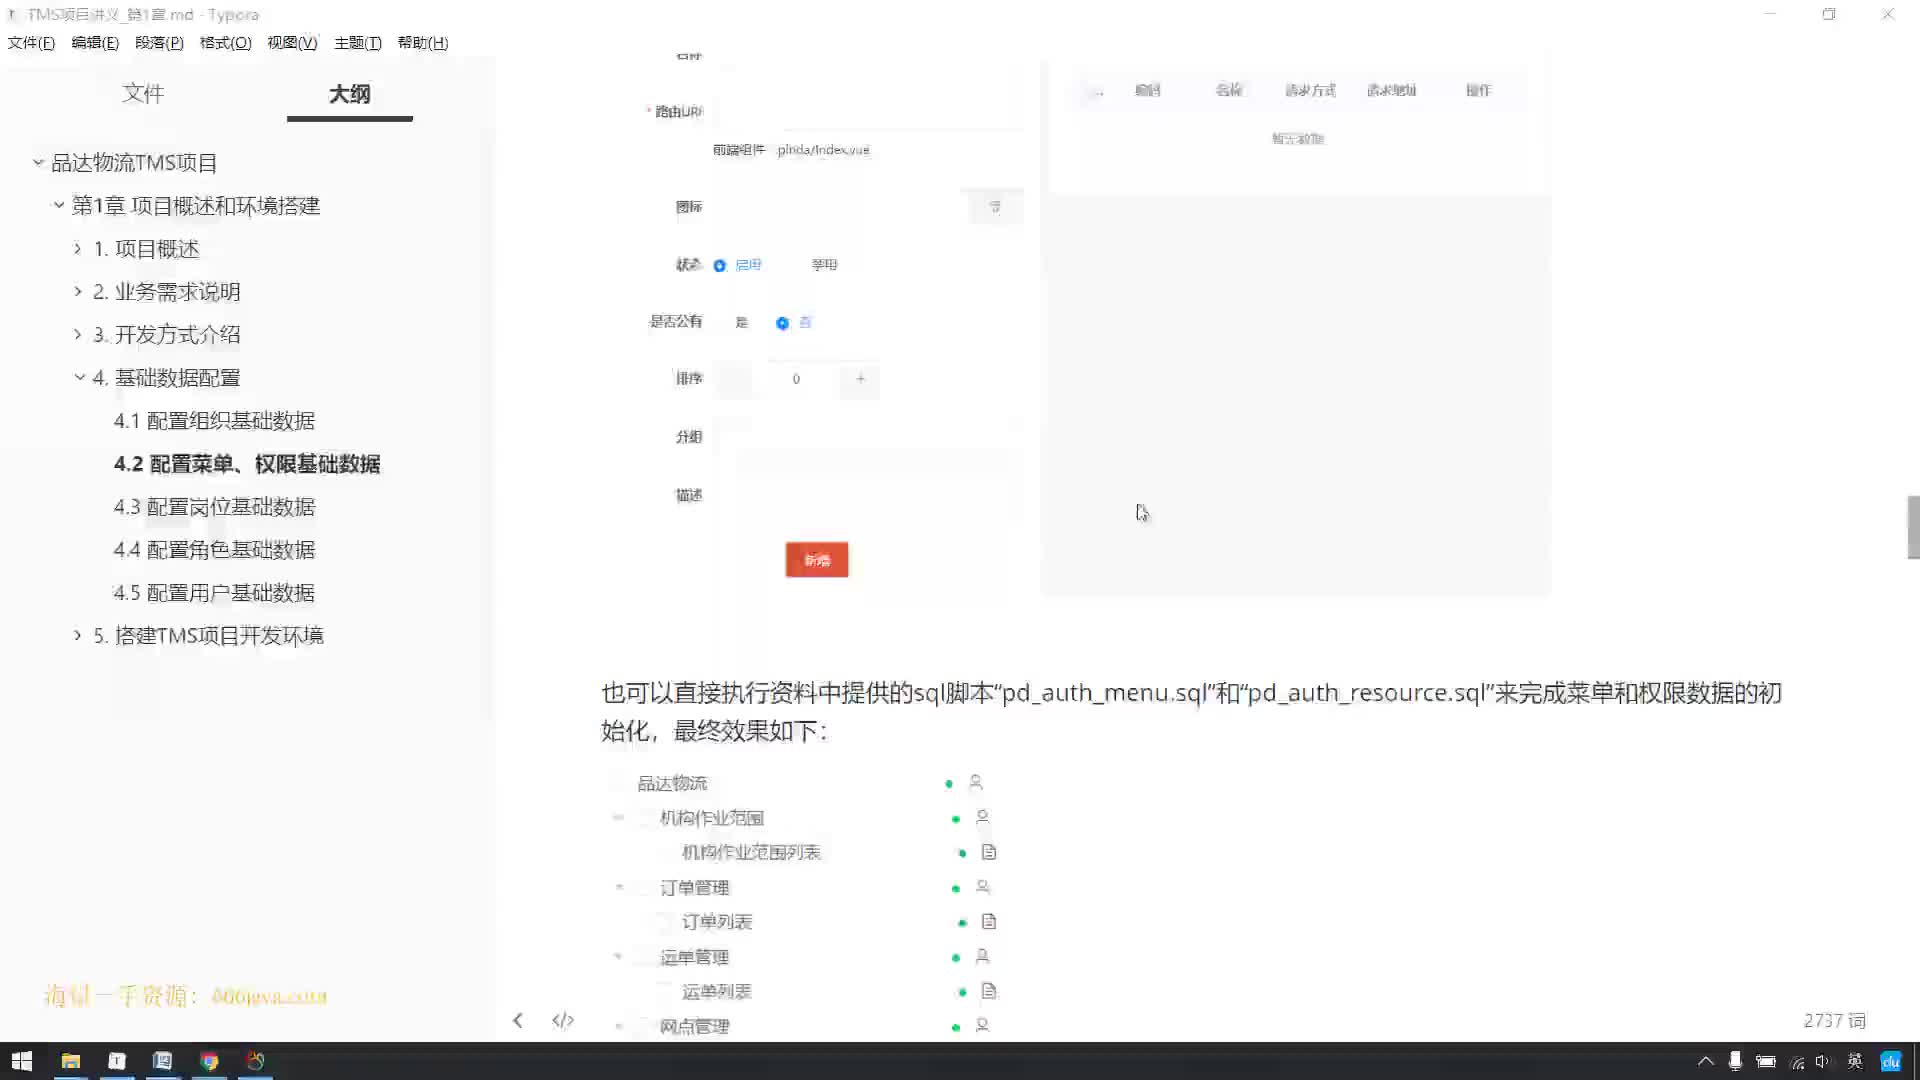Click the document icon beside 运单列表
This screenshot has width=1920, height=1080.
click(x=989, y=991)
